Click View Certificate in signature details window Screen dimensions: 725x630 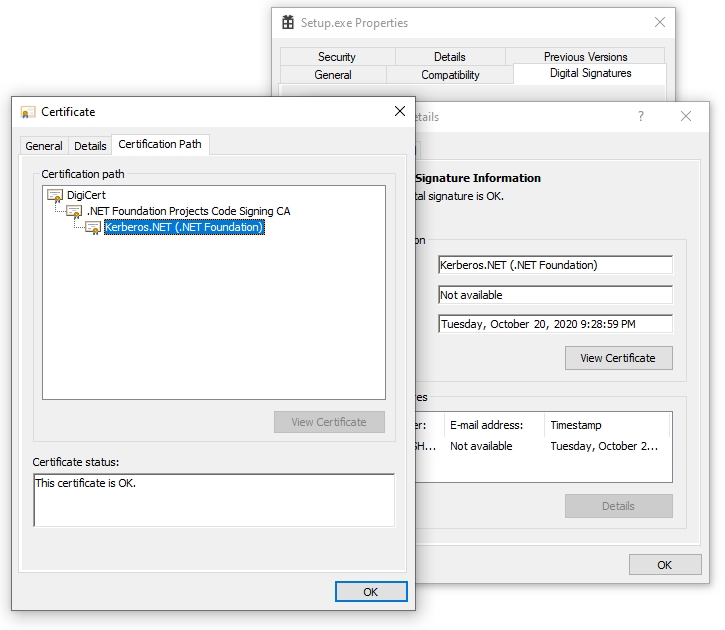(x=619, y=358)
